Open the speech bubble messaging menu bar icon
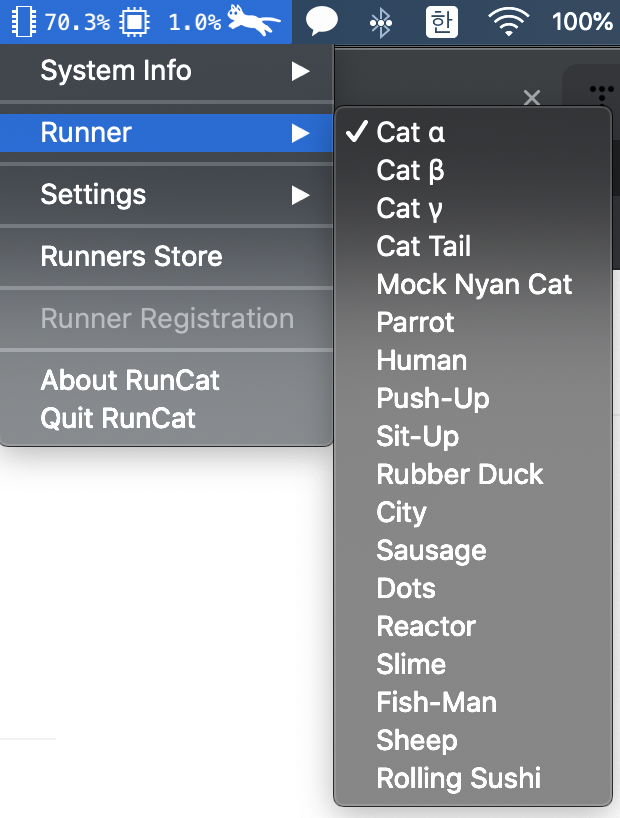This screenshot has width=620, height=818. 321,21
